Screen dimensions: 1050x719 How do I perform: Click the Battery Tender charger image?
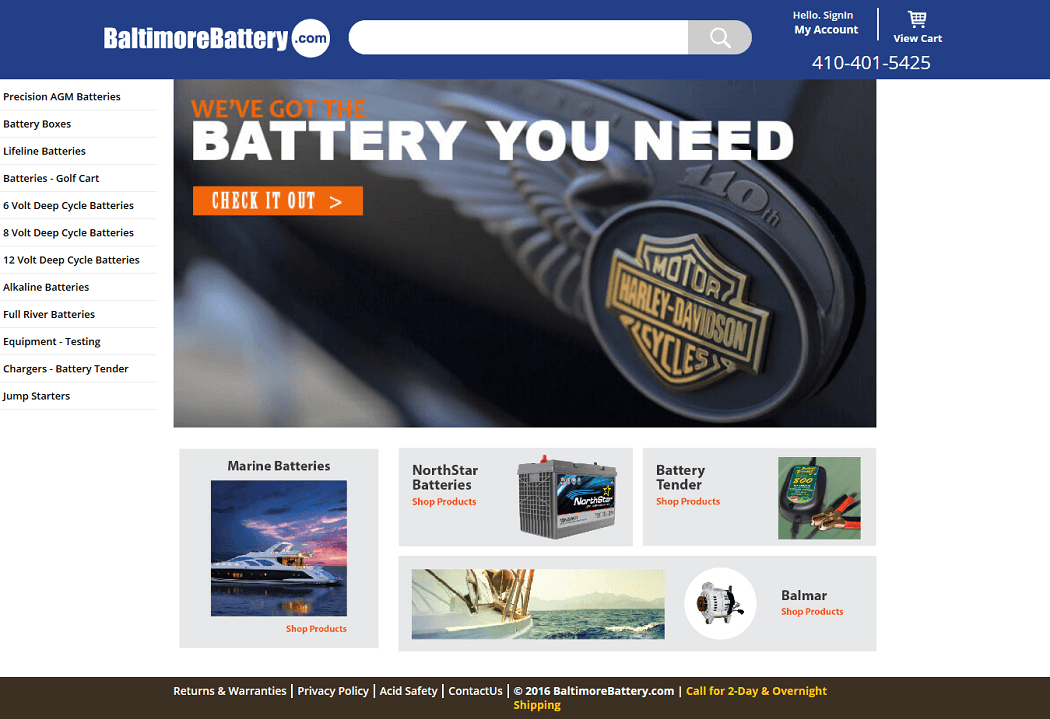point(819,498)
